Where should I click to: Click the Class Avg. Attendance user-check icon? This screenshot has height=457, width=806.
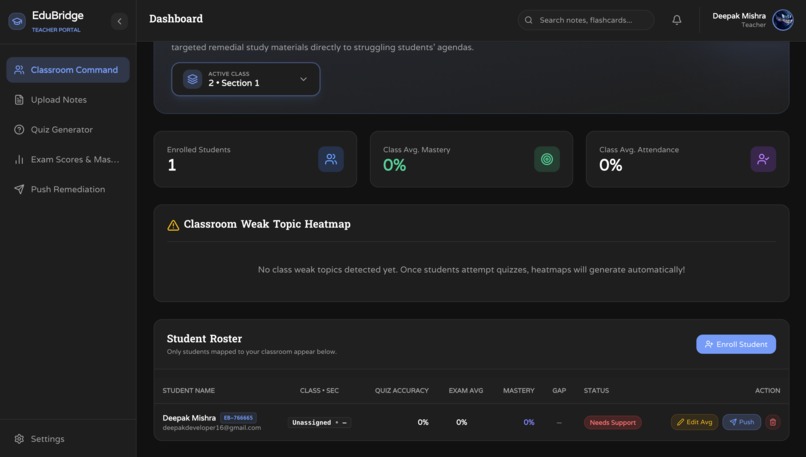(763, 159)
